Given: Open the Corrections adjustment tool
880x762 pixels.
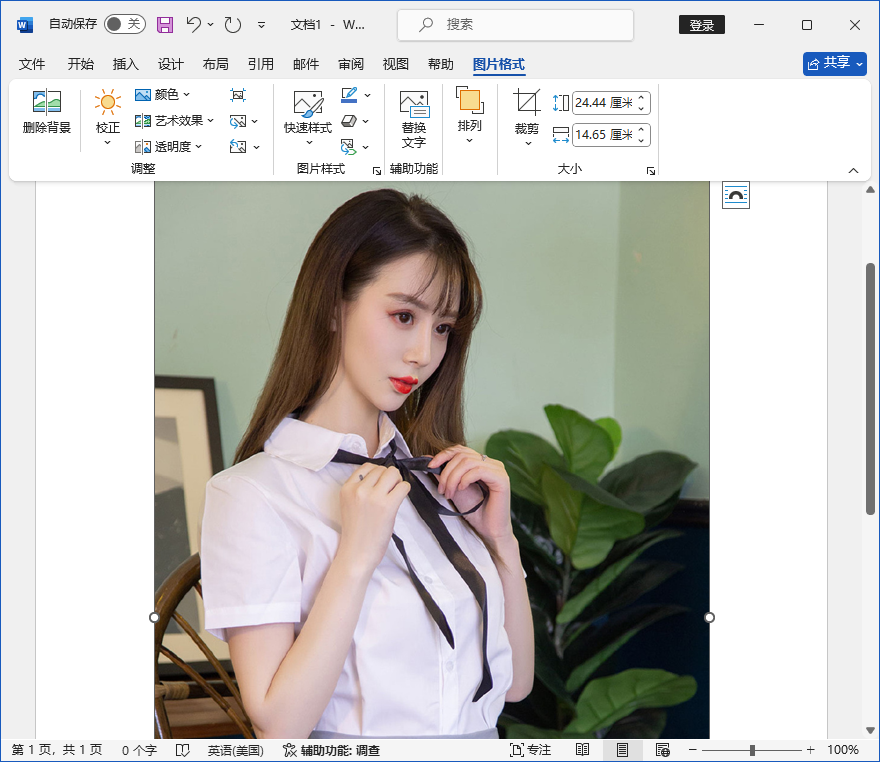Looking at the screenshot, I should [107, 112].
